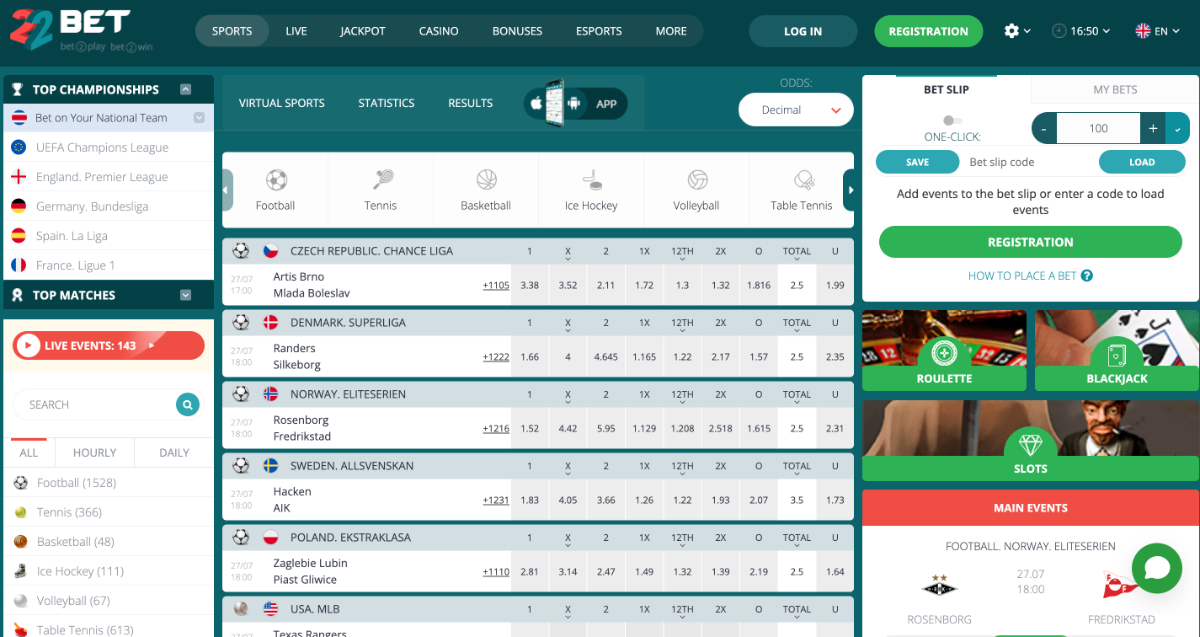
Task: Open the Football sport icon in carousel
Action: point(276,180)
